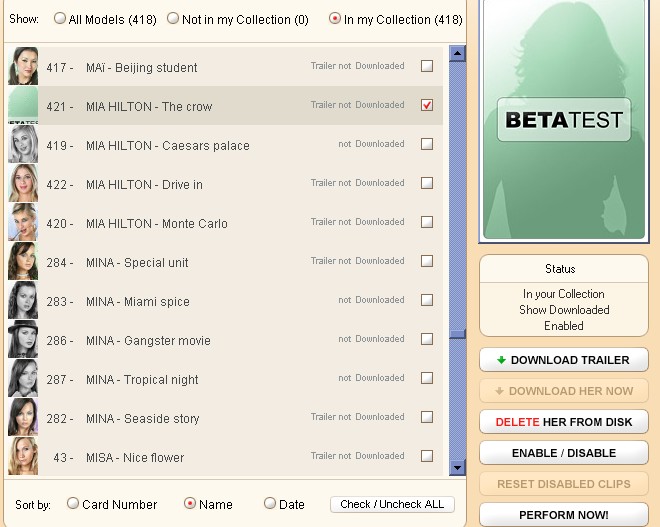Image resolution: width=660 pixels, height=527 pixels.
Task: Click the PERFORM NOW! button
Action: [564, 515]
